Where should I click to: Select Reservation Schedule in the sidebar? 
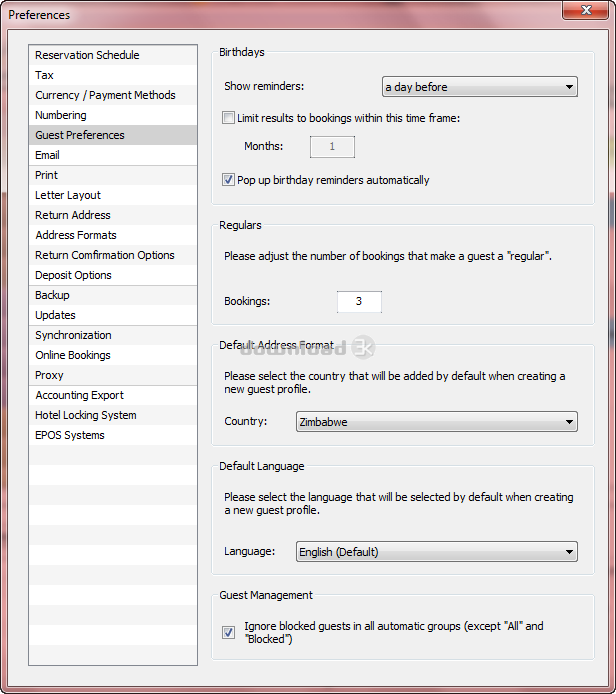pos(87,55)
